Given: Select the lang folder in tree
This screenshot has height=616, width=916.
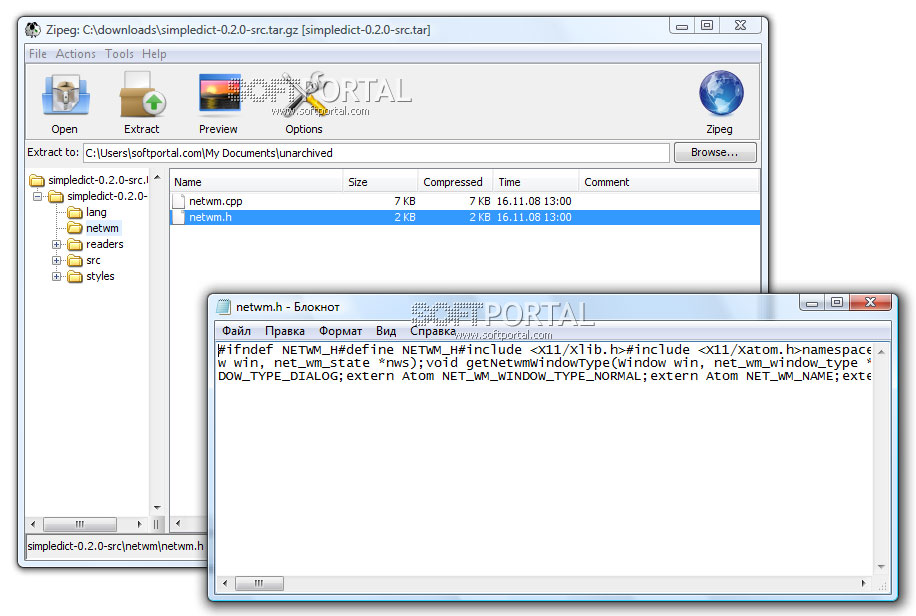Looking at the screenshot, I should click(x=96, y=212).
